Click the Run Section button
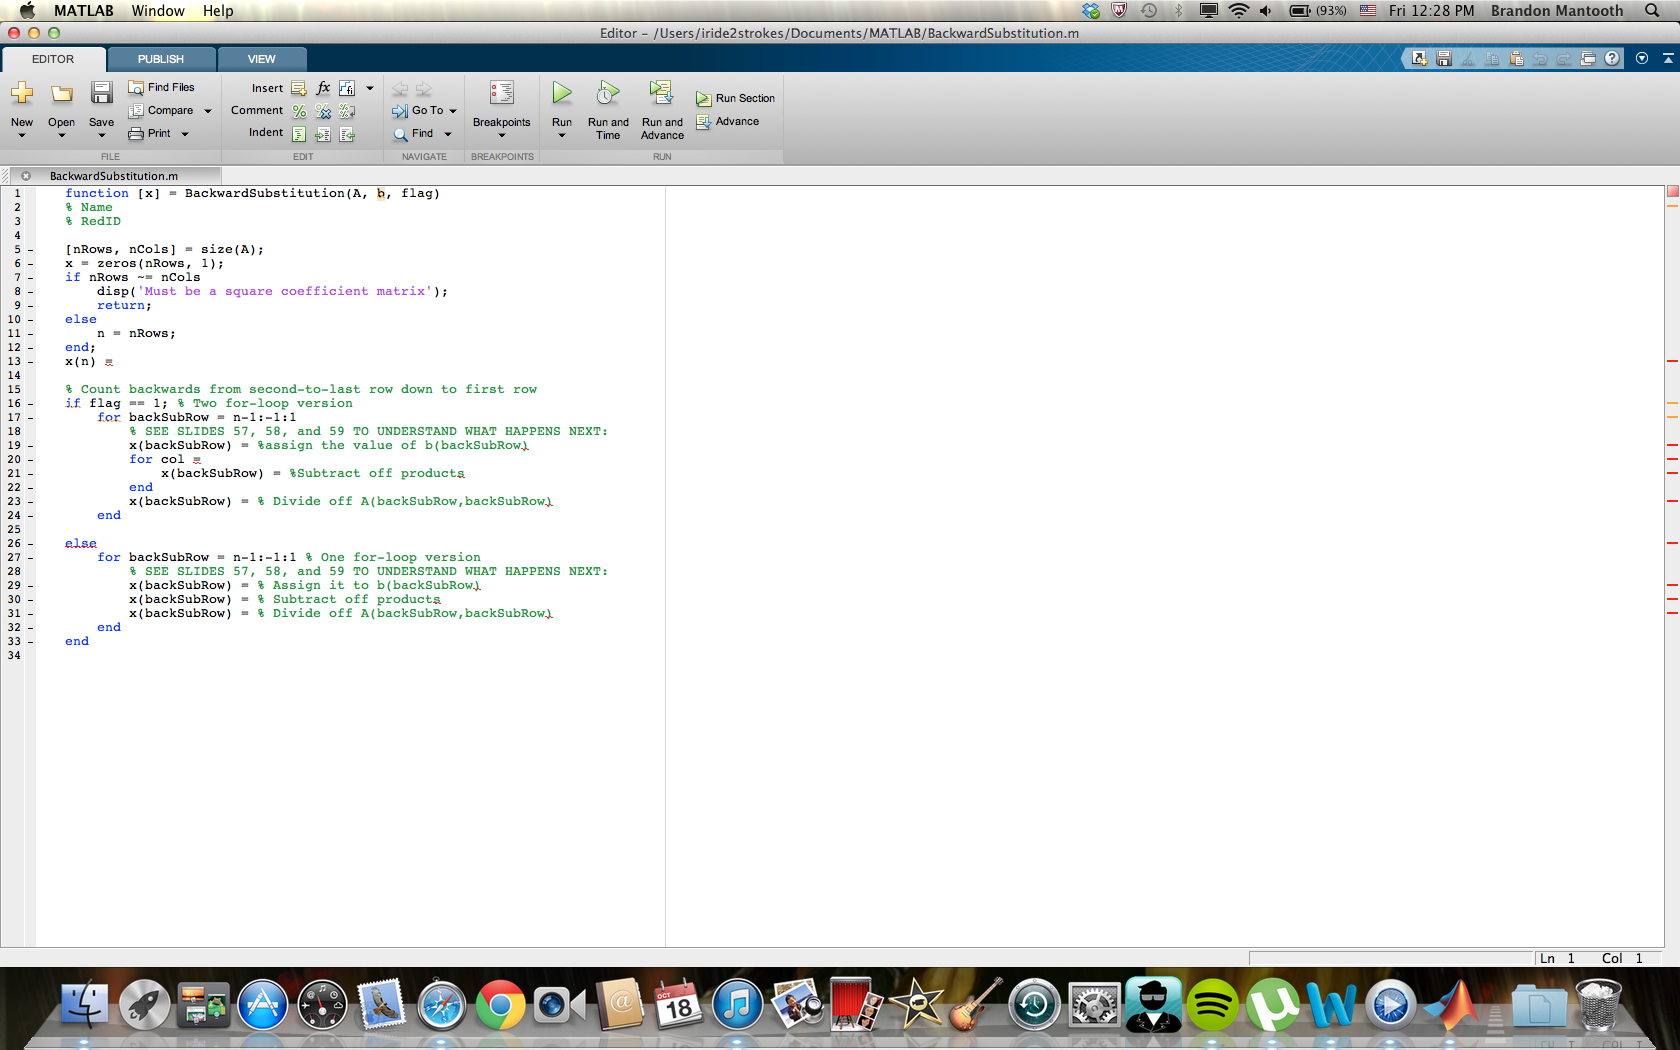Image resolution: width=1680 pixels, height=1050 pixels. click(x=736, y=98)
